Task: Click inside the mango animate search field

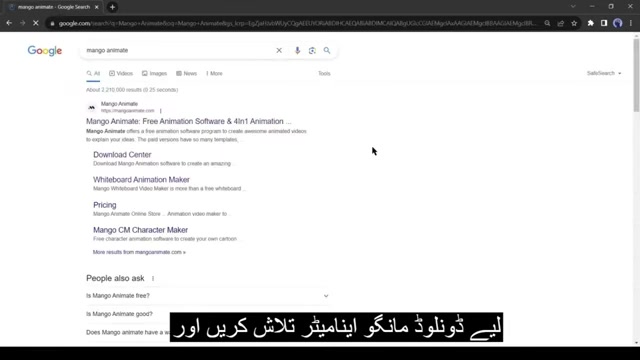Action: coord(178,50)
